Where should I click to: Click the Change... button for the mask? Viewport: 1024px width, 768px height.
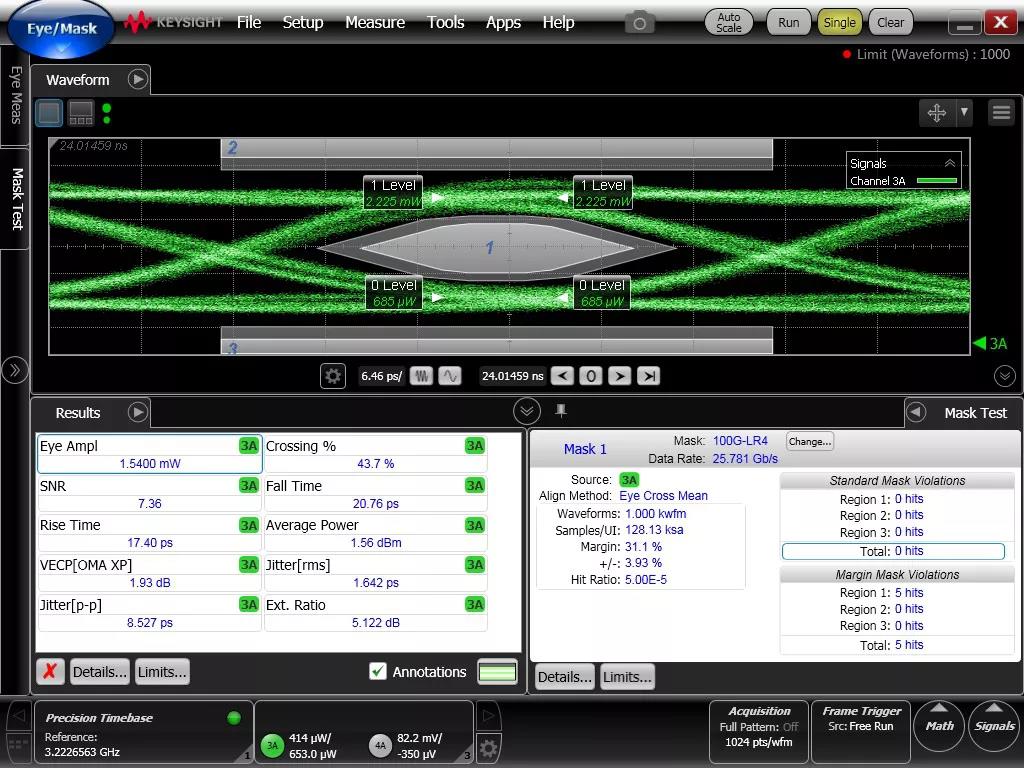809,441
